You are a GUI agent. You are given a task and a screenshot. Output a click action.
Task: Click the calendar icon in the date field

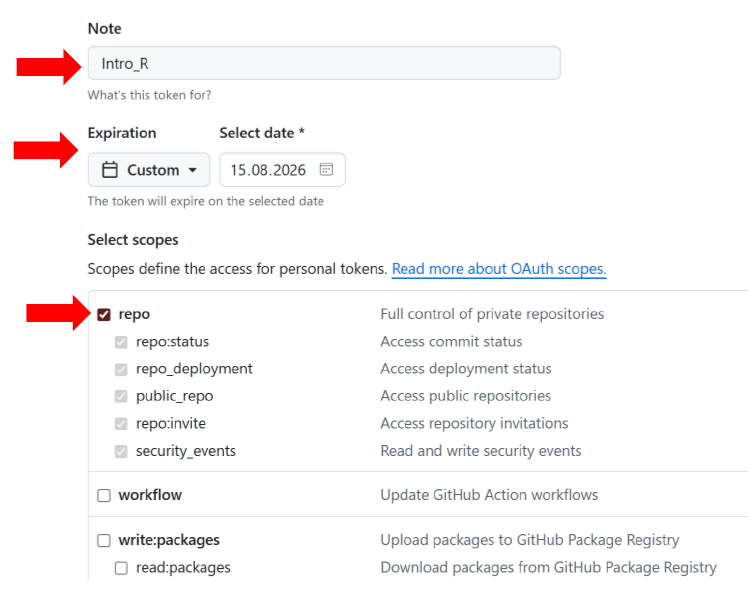pos(326,170)
